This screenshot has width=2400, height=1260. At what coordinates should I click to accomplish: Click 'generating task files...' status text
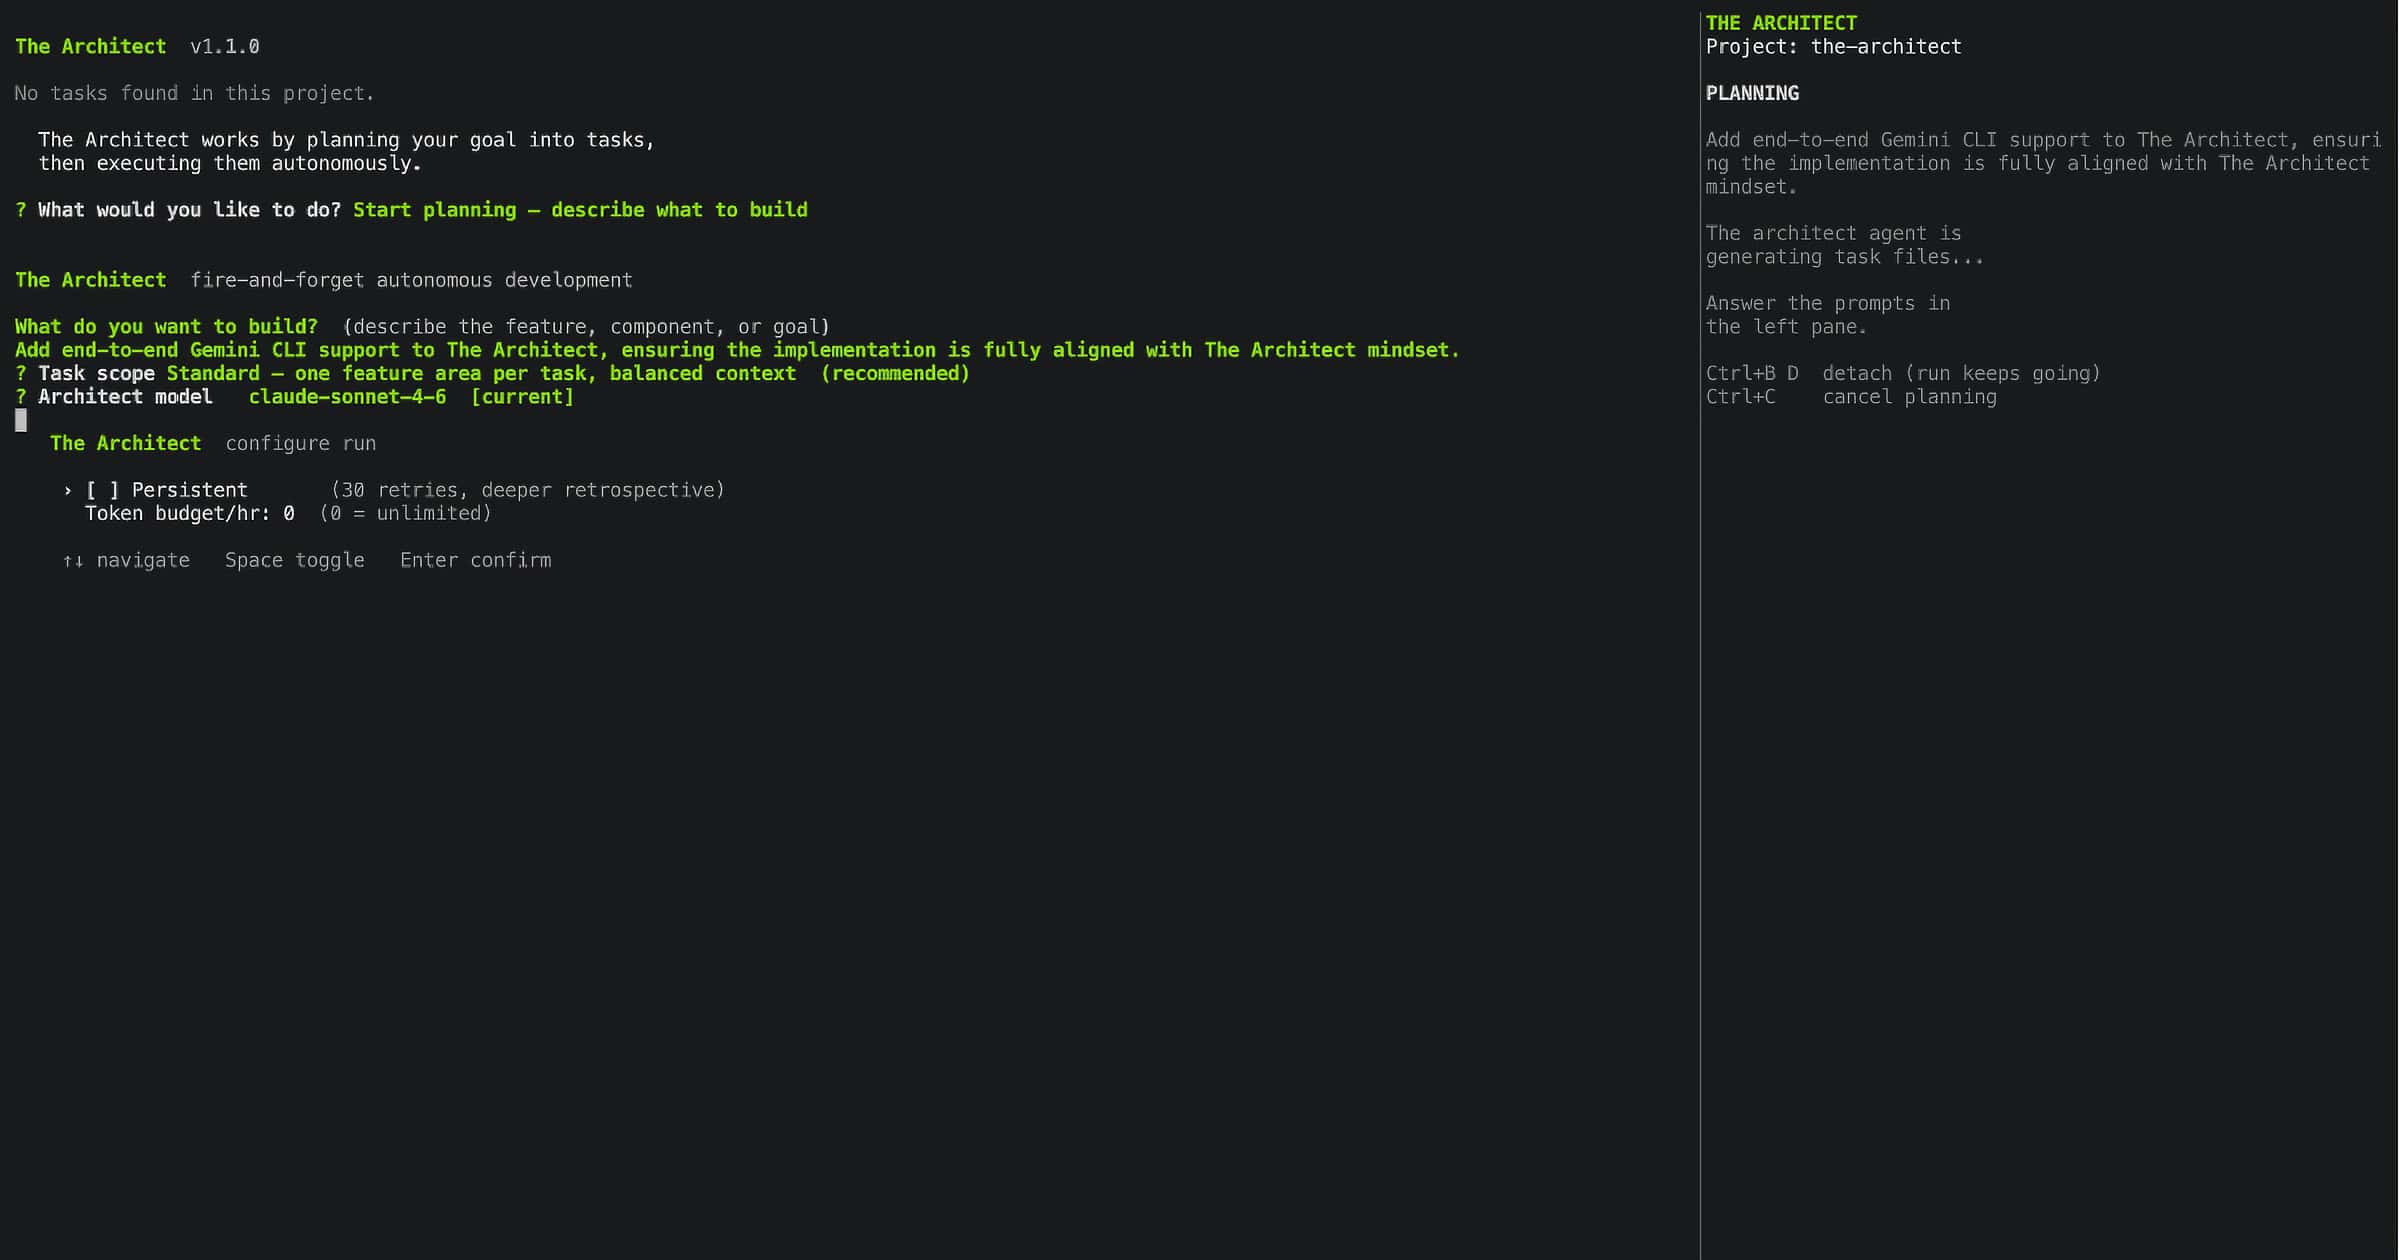point(1845,257)
